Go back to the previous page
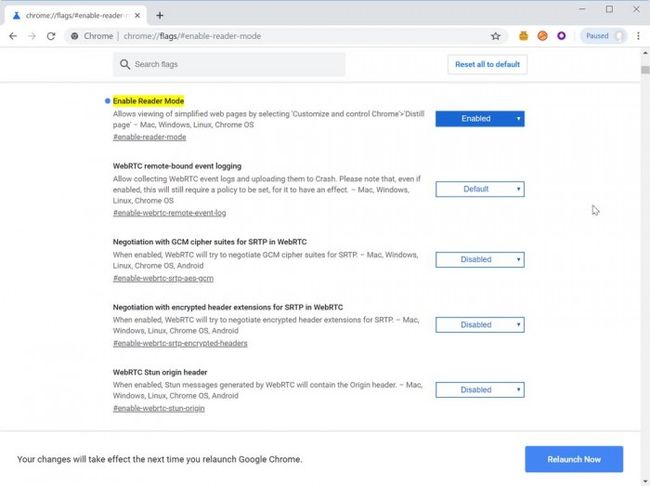Viewport: 650px width, 486px height. click(x=13, y=36)
